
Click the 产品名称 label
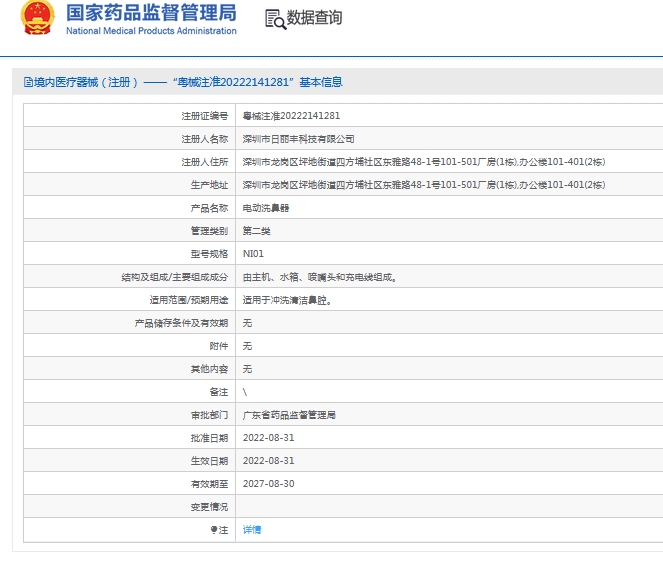[x=209, y=208]
